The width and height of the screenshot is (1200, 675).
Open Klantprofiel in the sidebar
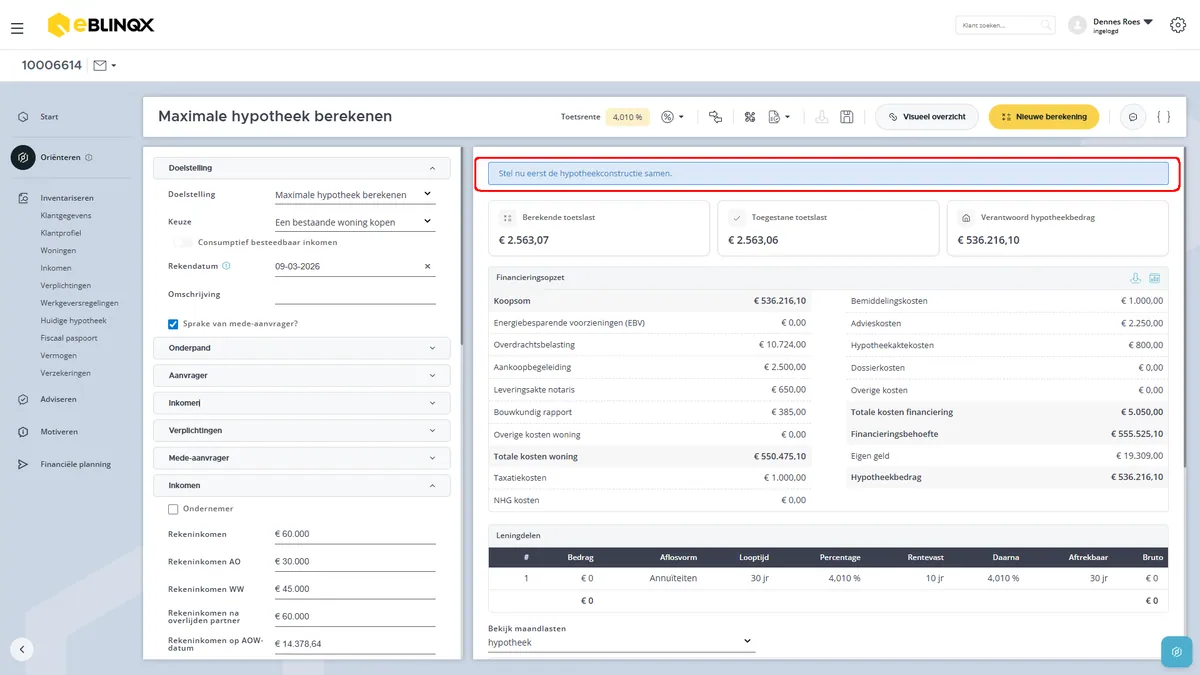click(x=62, y=233)
